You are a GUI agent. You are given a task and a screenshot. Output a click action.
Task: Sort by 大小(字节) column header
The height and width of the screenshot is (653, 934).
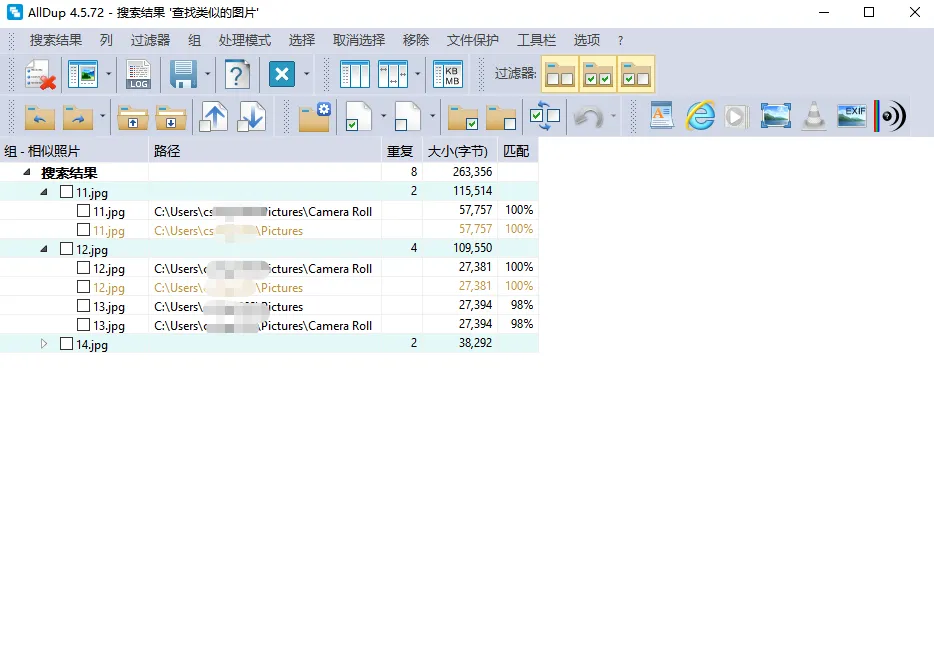(460, 151)
